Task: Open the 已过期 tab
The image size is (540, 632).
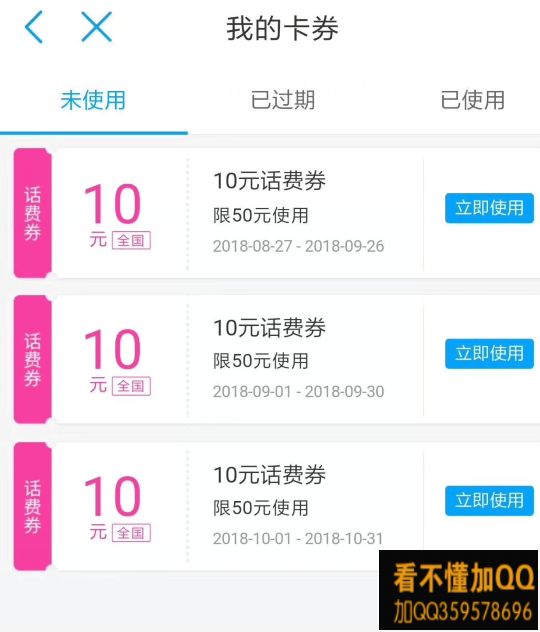Action: pos(283,100)
